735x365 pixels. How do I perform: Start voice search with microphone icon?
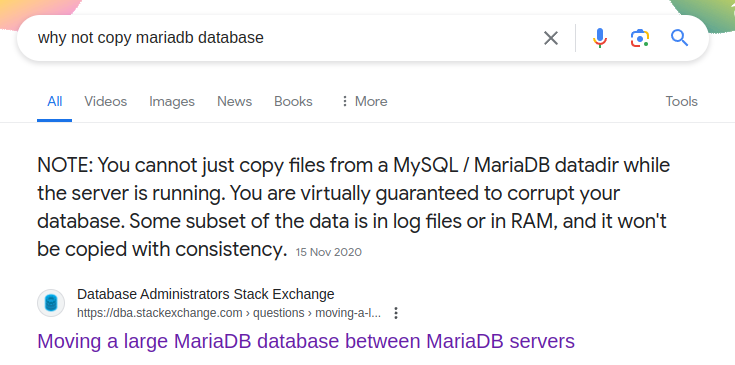click(600, 38)
